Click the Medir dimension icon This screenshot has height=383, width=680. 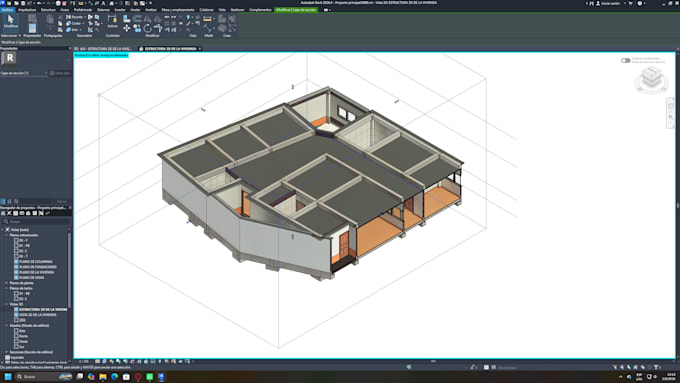click(x=208, y=19)
